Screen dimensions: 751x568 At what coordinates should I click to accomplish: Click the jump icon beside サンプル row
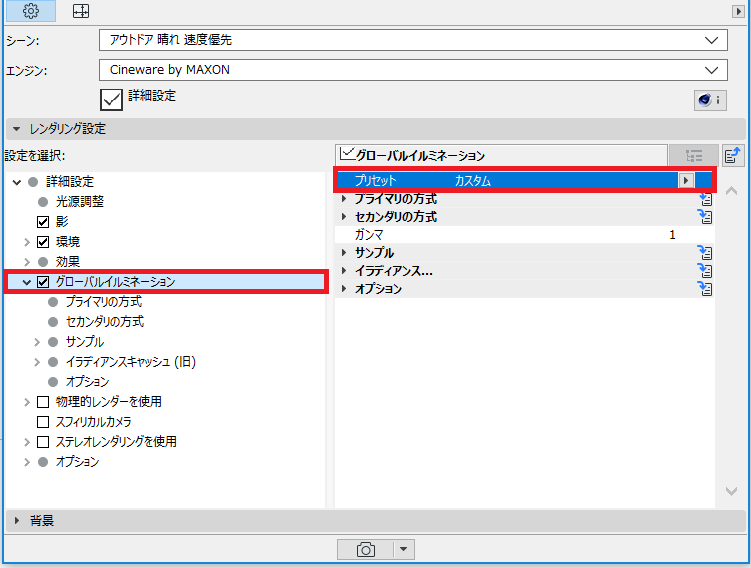point(705,252)
